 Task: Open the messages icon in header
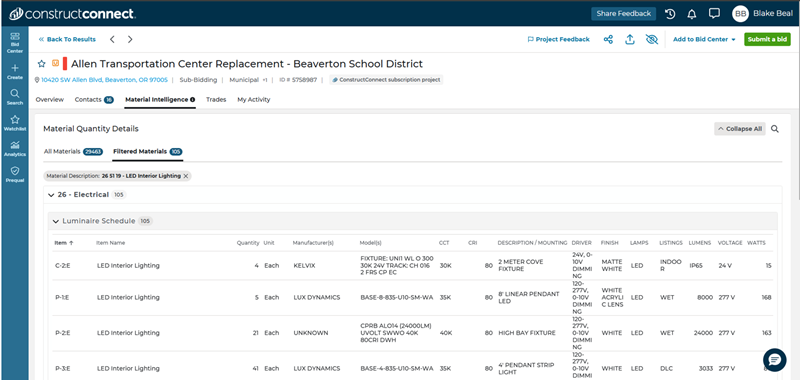(714, 14)
